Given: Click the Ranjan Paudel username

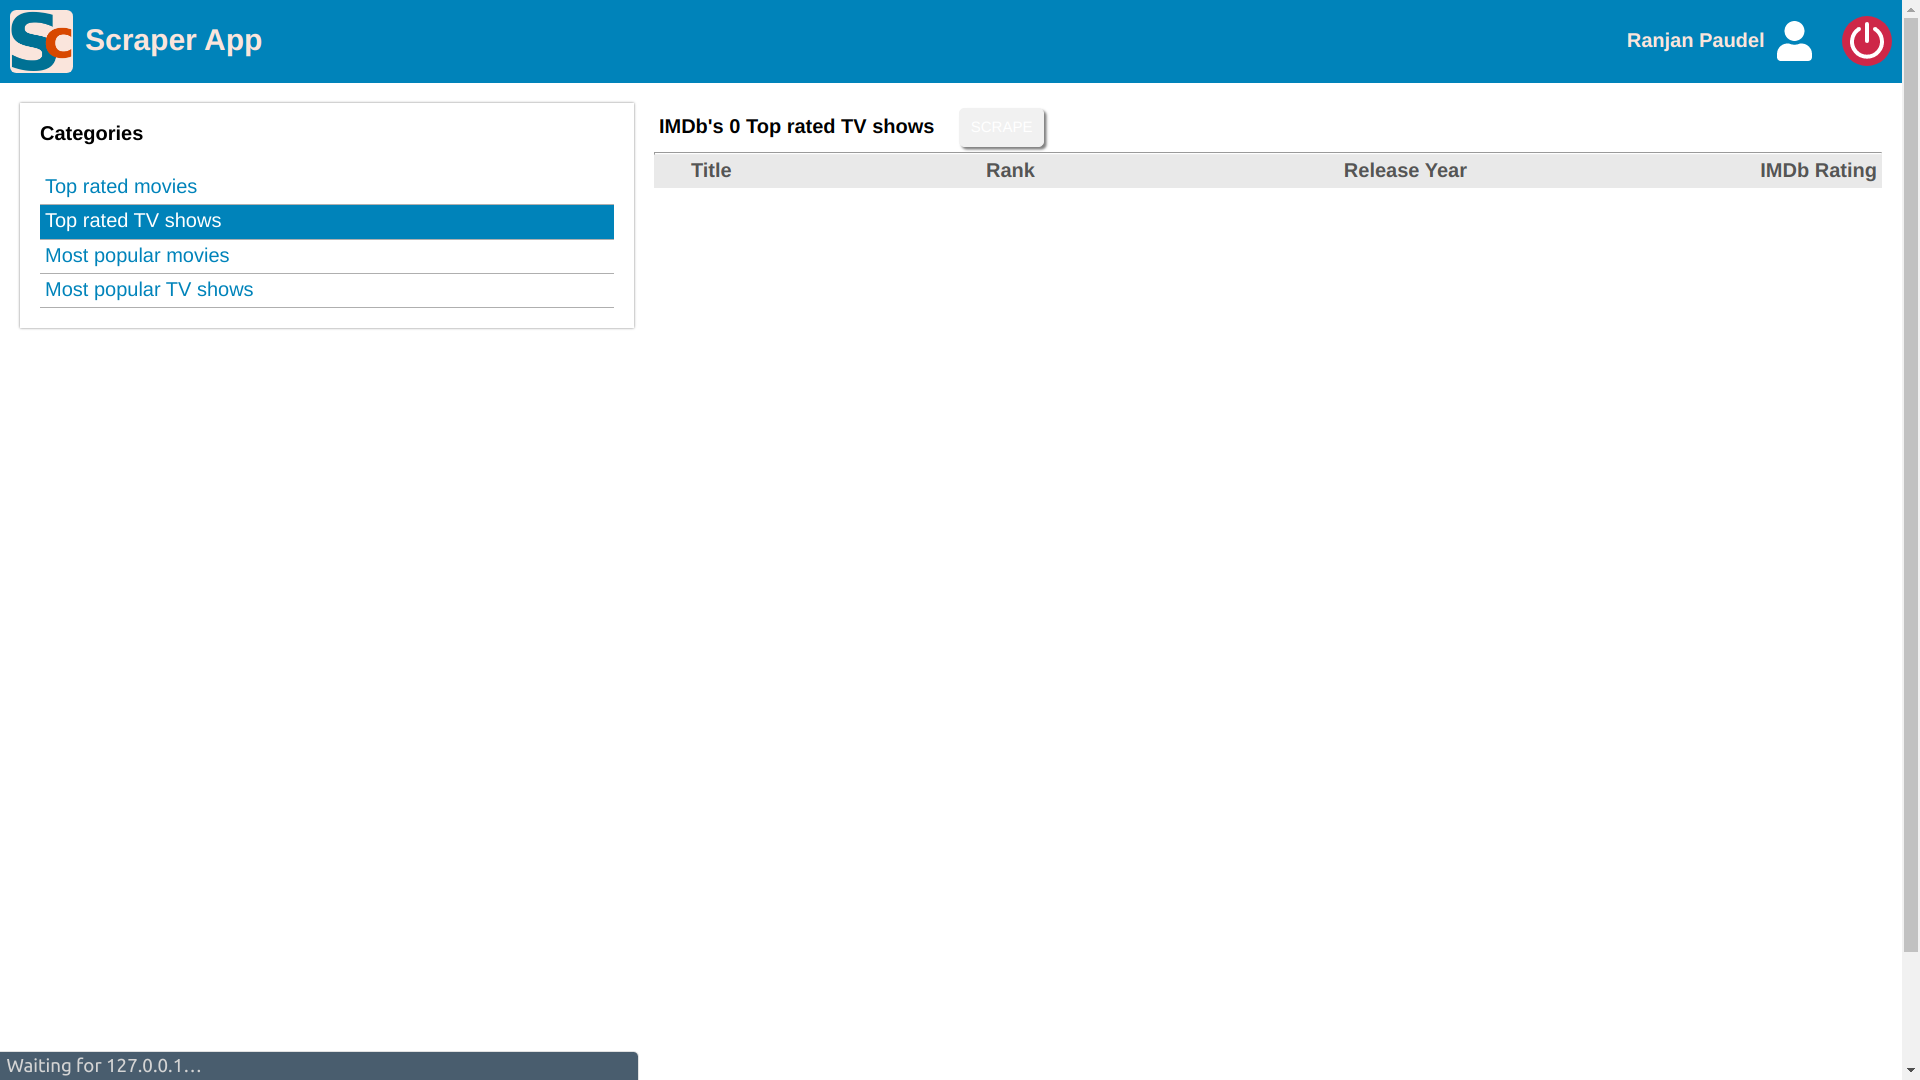Looking at the screenshot, I should point(1695,41).
